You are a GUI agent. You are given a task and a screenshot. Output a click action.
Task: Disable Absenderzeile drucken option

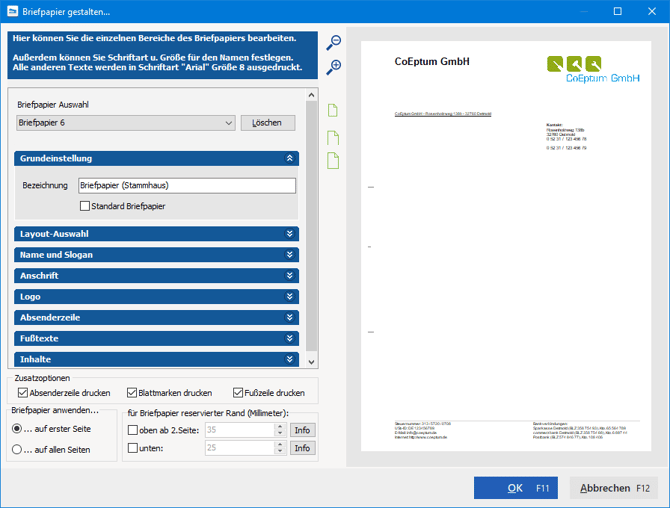point(24,393)
